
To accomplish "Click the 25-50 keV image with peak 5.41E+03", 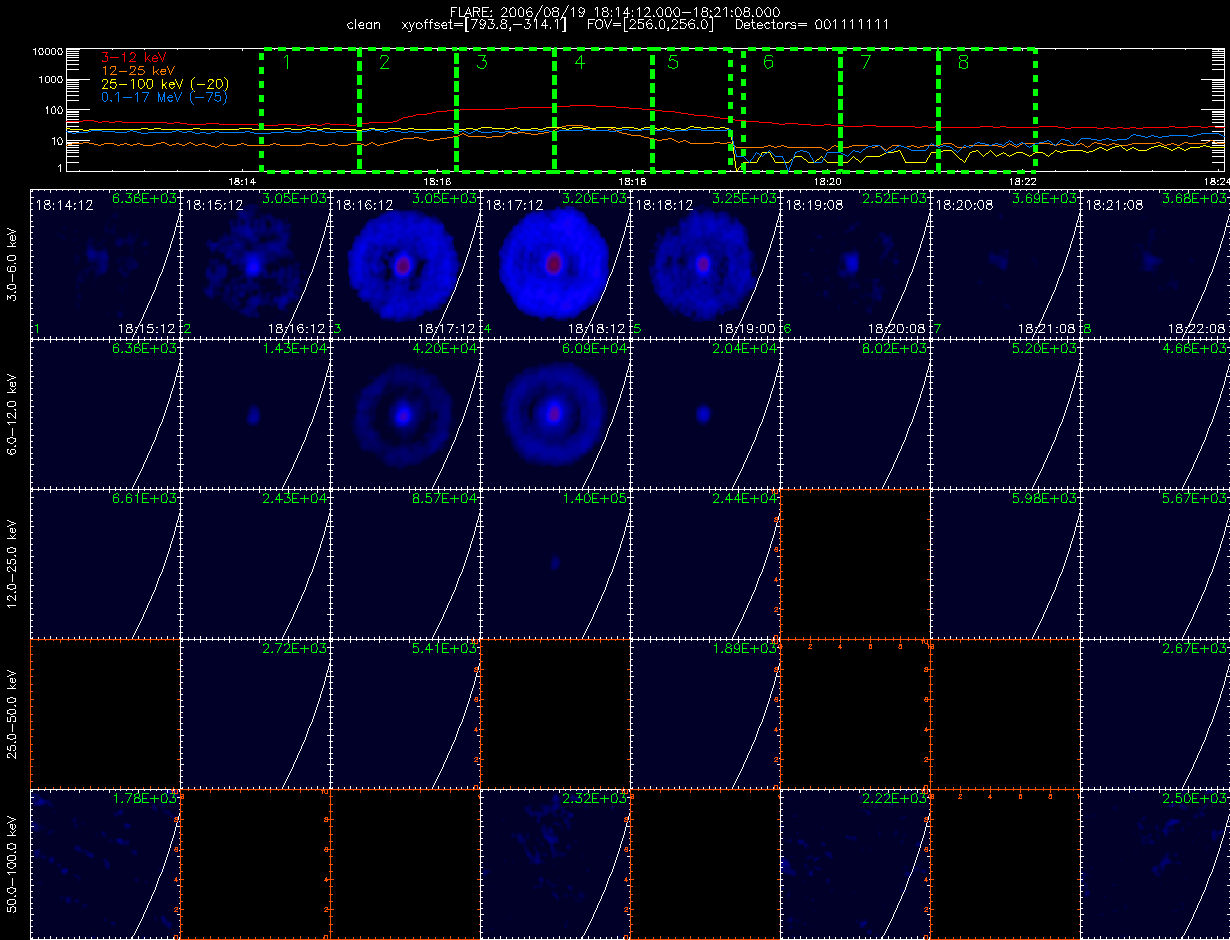I will coord(405,713).
